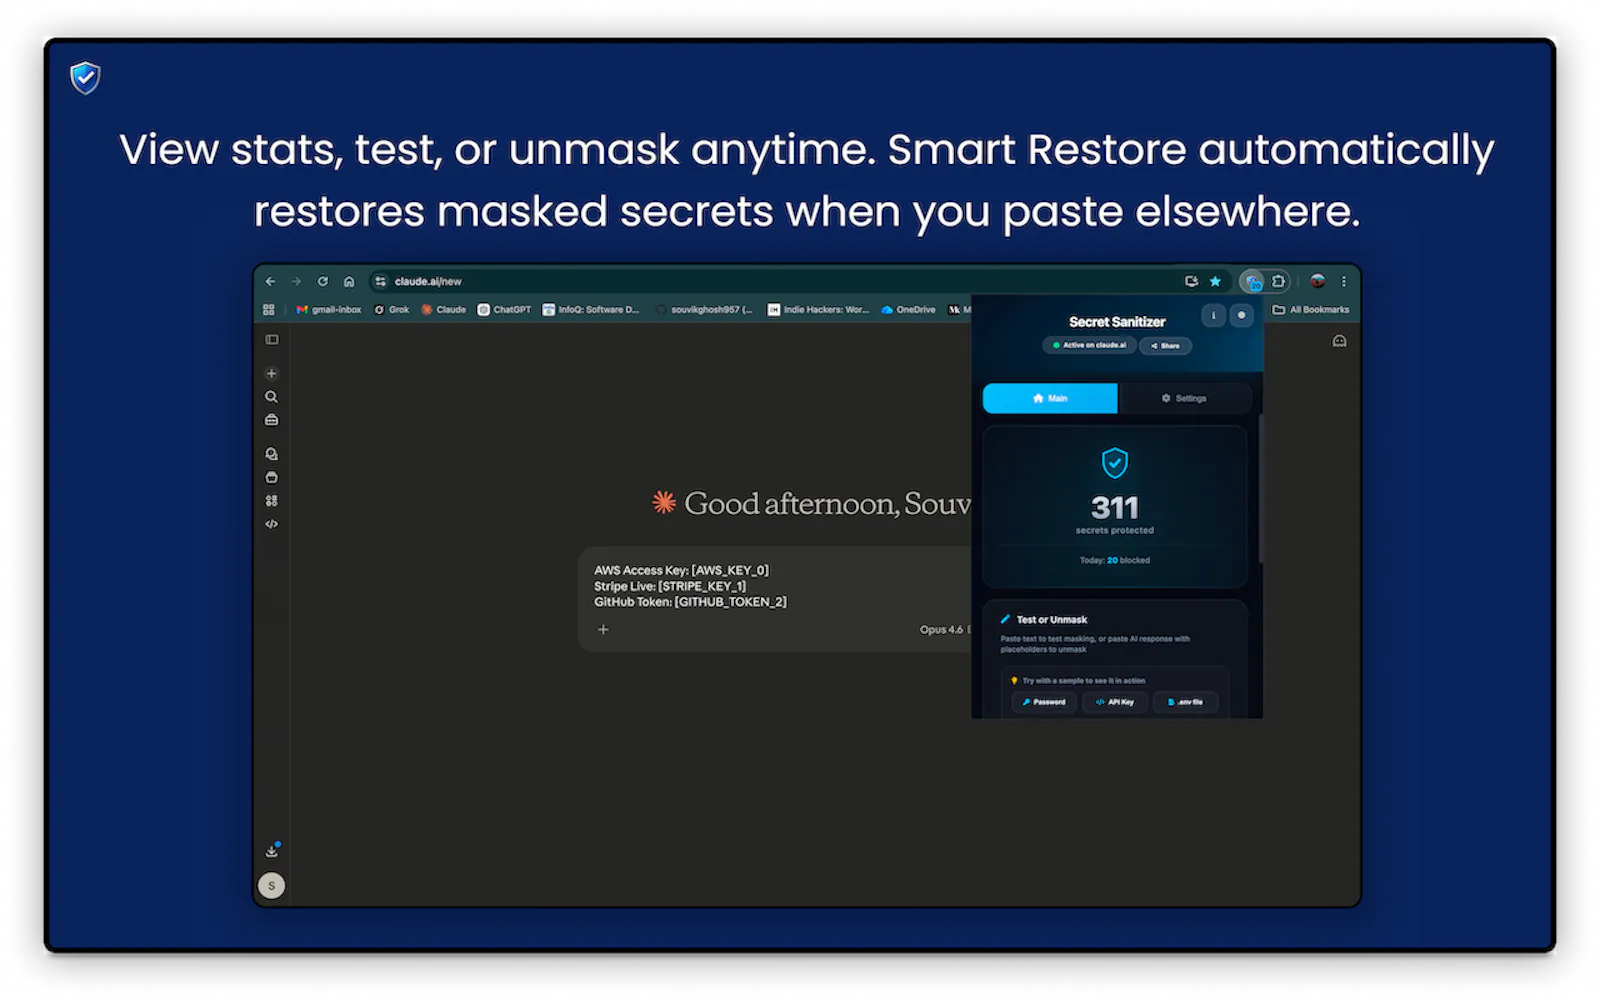Go back using the browser back arrow
Screen dimensions: 1600x1000
click(x=270, y=282)
